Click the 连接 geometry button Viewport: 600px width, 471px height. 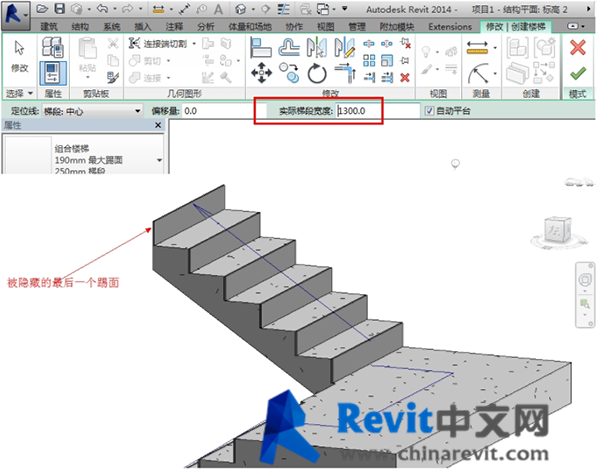[147, 78]
